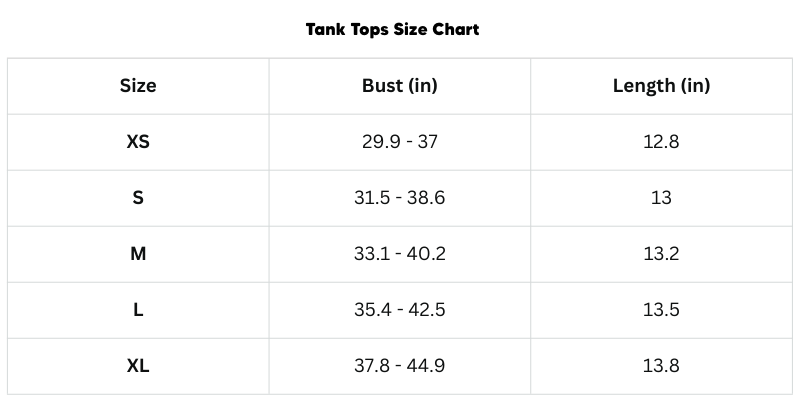Select the bust range 33.1 - 40.2

tap(400, 254)
